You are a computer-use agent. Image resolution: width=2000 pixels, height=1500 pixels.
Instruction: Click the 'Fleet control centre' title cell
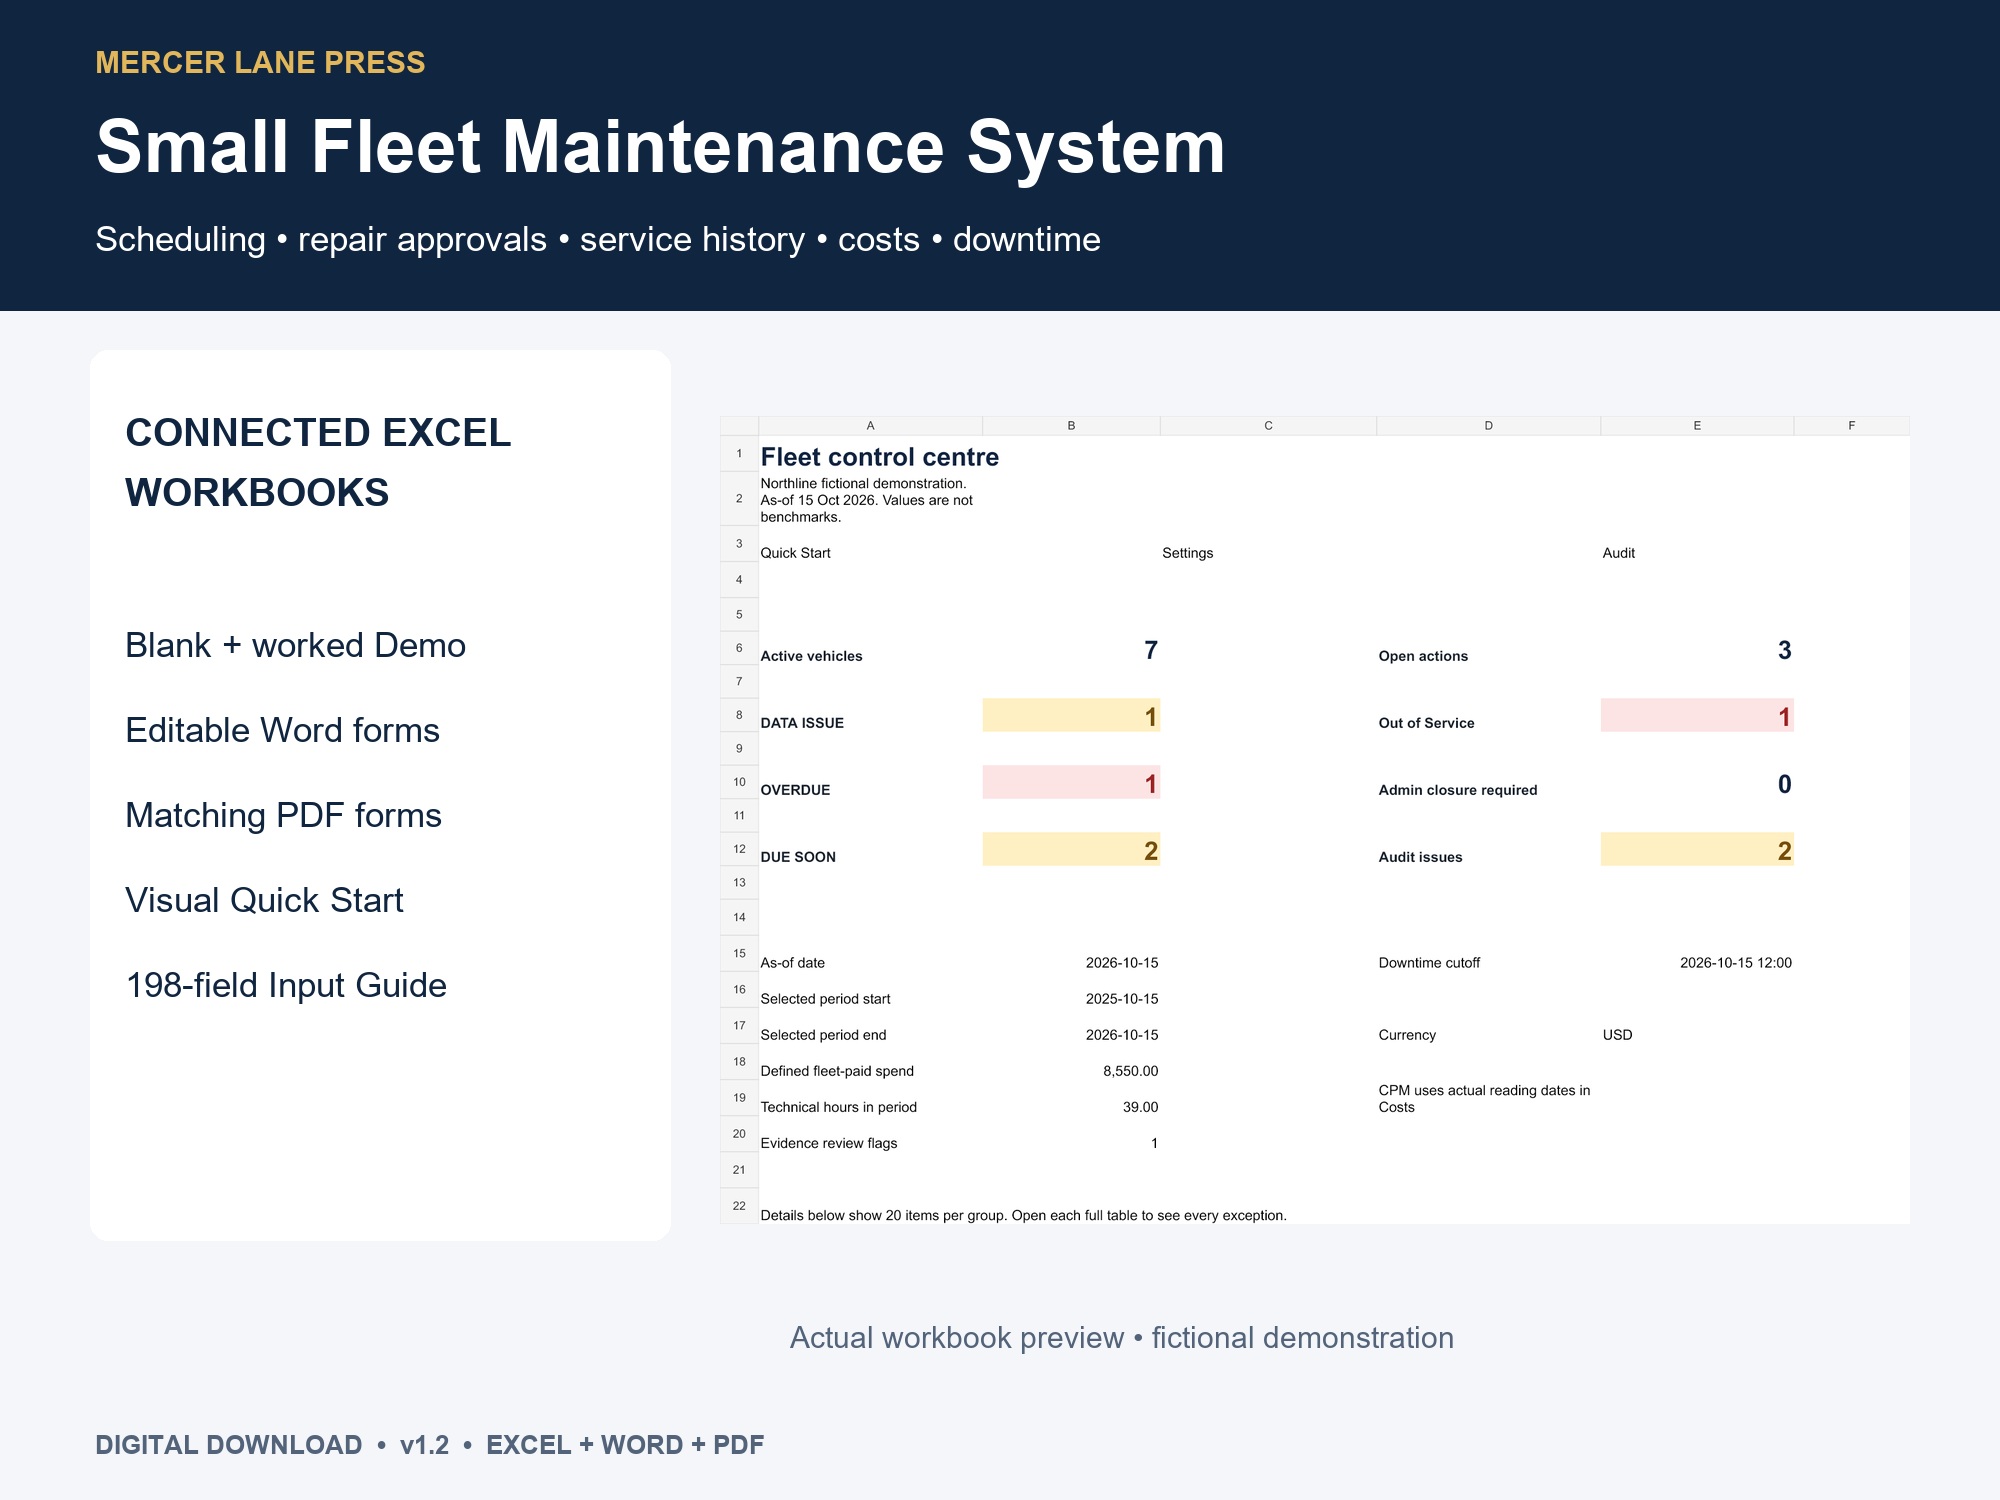click(879, 457)
